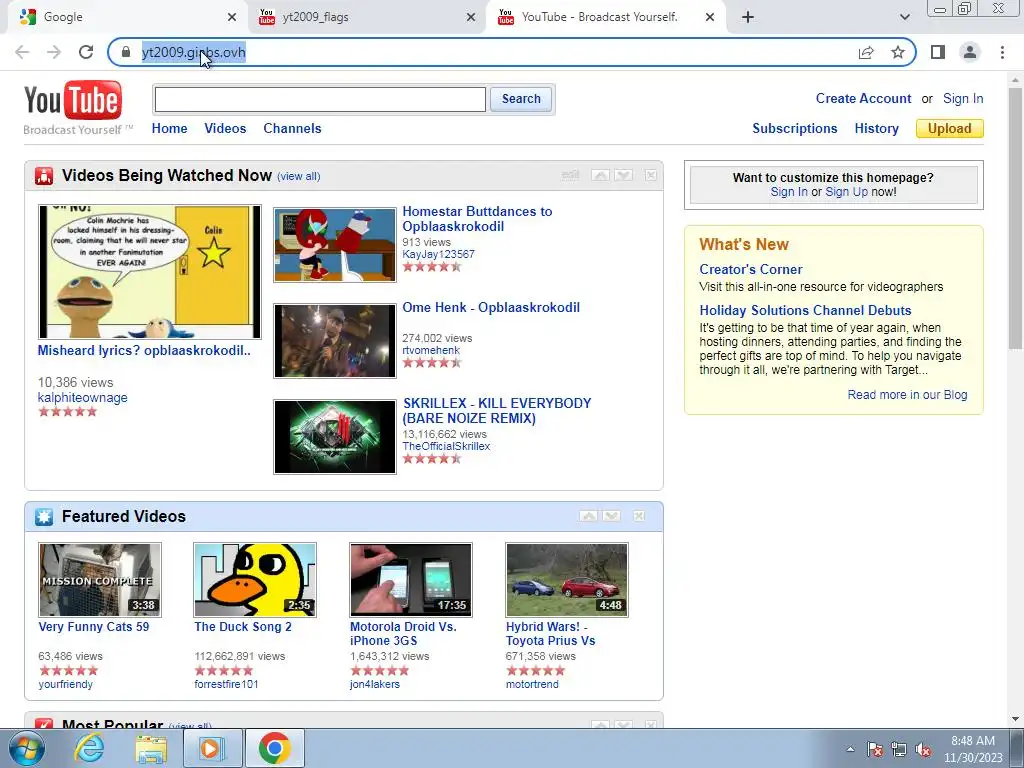
Task: Click the volume muted tray icon
Action: tap(923, 750)
